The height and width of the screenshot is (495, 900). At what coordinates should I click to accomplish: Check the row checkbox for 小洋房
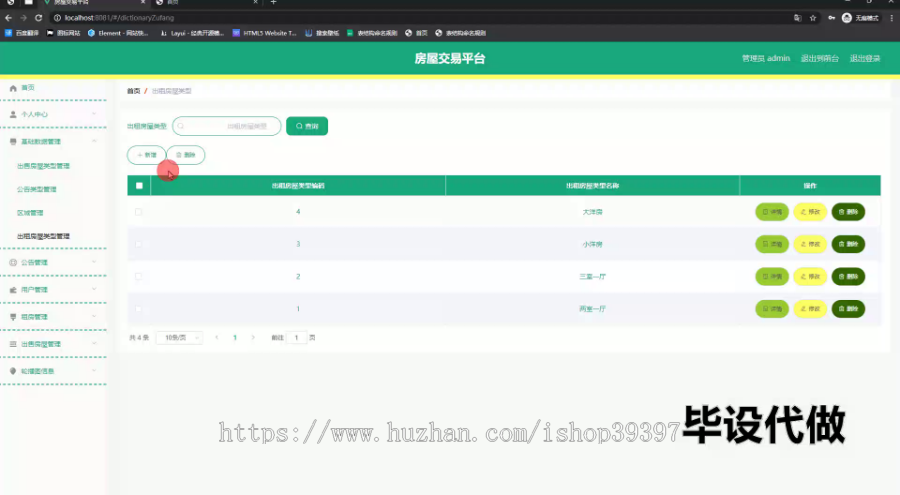click(x=138, y=244)
